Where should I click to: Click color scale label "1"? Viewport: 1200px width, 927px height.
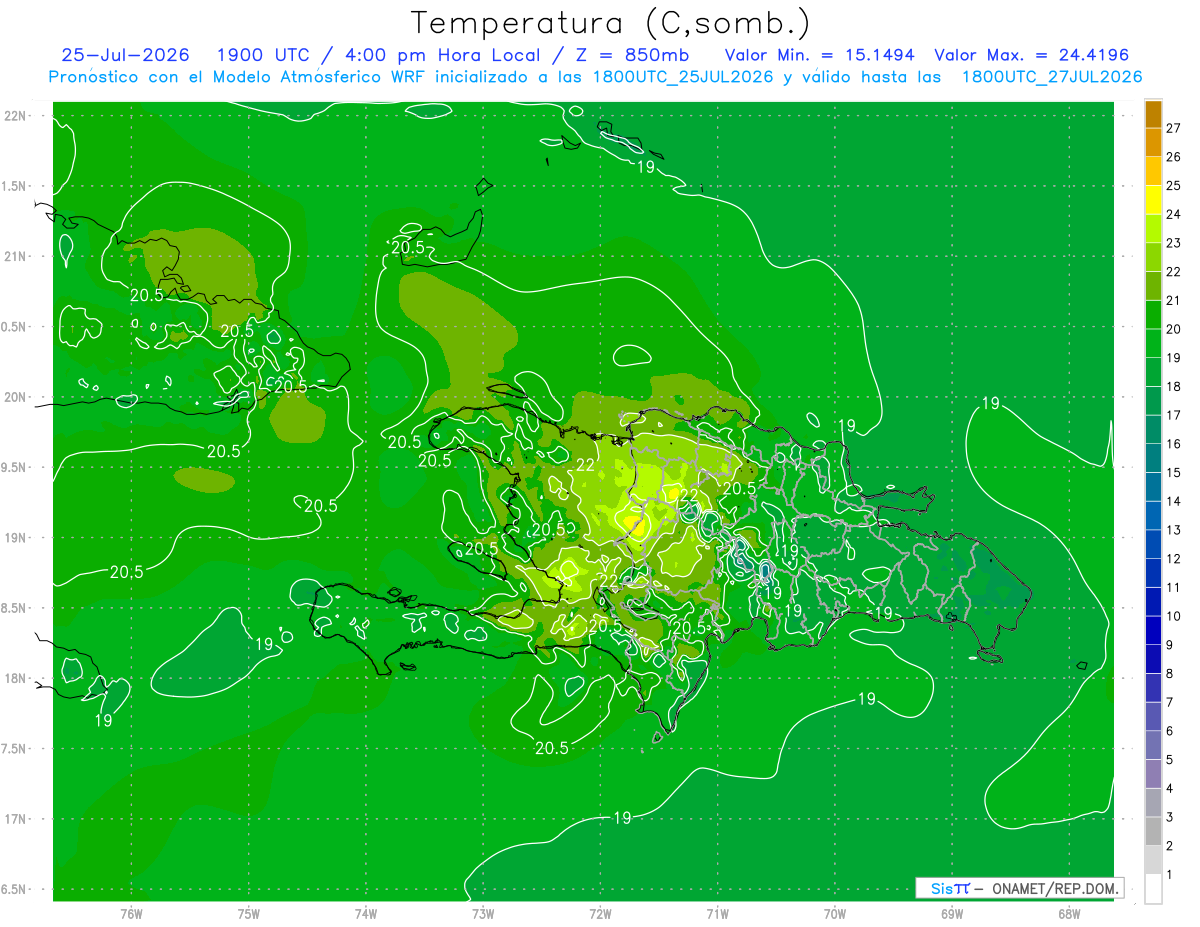click(1170, 874)
